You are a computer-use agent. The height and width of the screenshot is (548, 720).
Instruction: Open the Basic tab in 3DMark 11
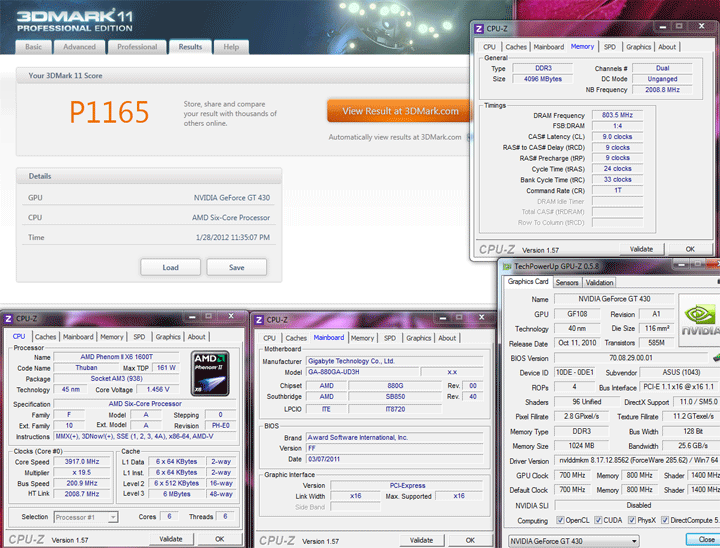point(33,47)
